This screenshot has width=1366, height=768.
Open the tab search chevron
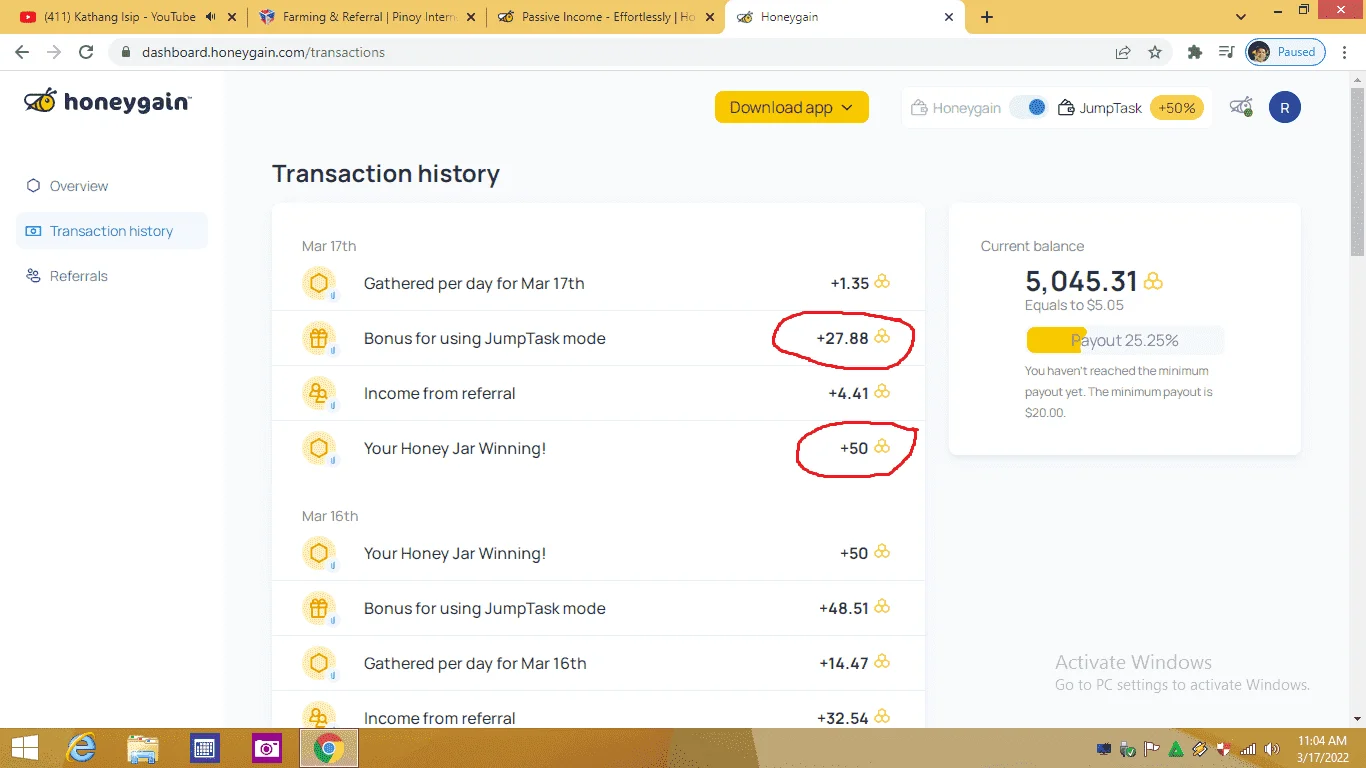click(x=1241, y=17)
